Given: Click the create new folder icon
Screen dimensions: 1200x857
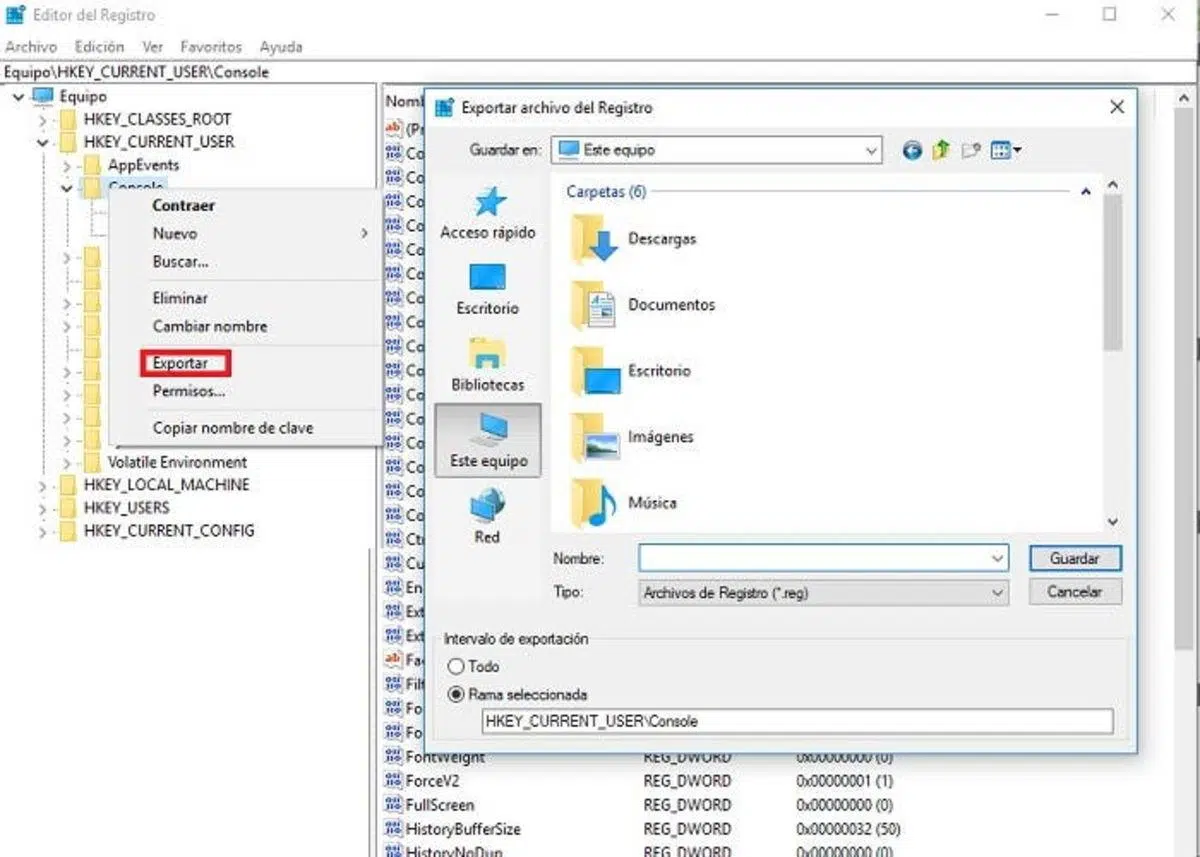Looking at the screenshot, I should click(970, 151).
